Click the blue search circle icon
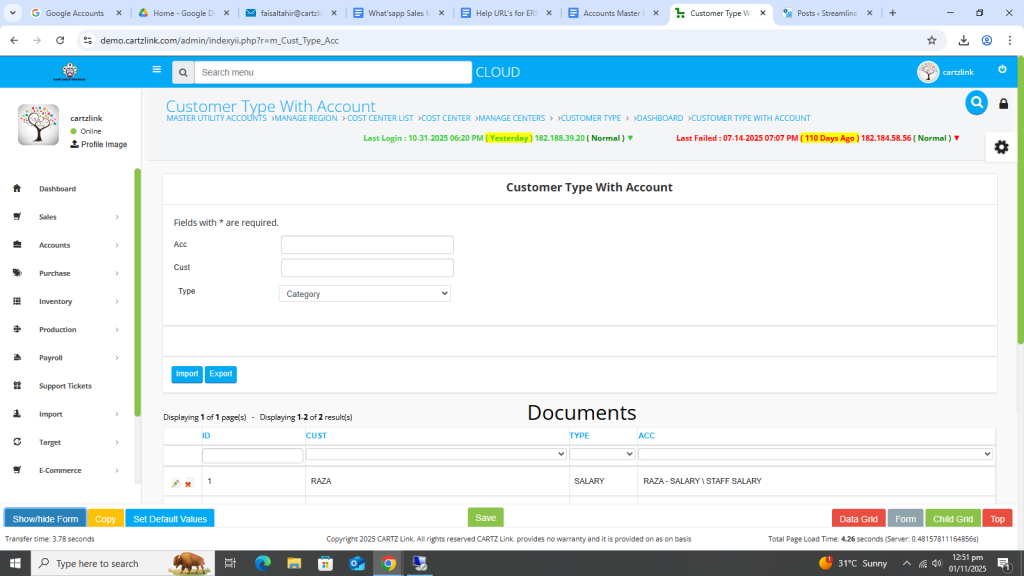Image resolution: width=1024 pixels, height=576 pixels. (x=976, y=102)
